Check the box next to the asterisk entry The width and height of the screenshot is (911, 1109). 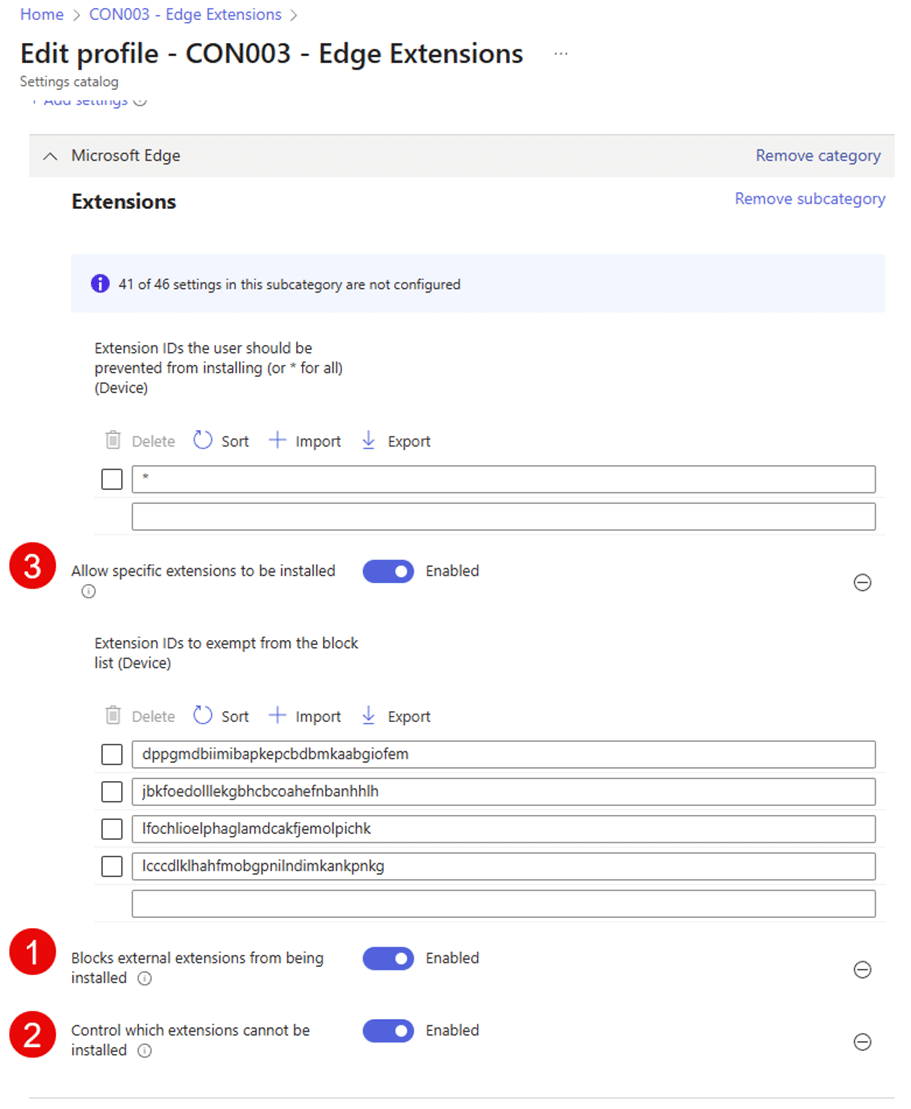(x=112, y=479)
